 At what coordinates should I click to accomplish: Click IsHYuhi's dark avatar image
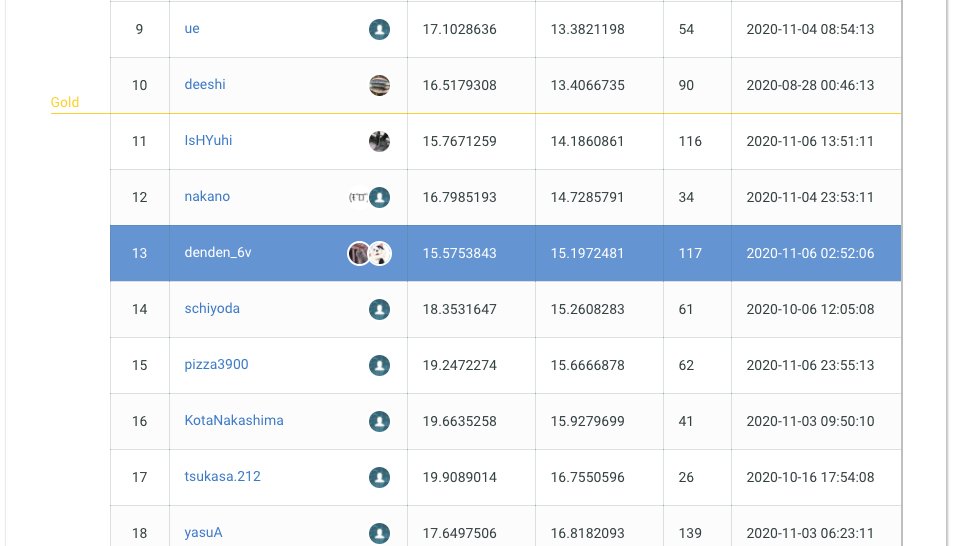click(379, 141)
